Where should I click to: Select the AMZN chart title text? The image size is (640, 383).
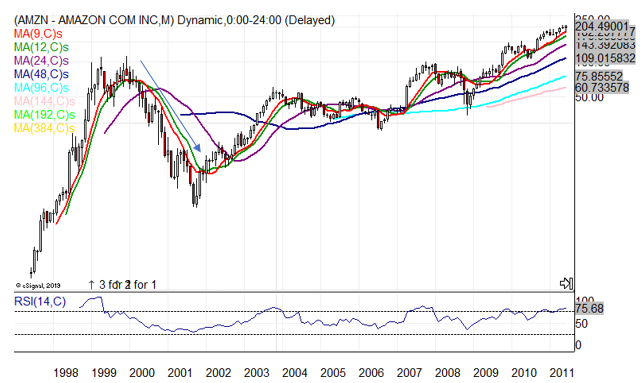[174, 20]
